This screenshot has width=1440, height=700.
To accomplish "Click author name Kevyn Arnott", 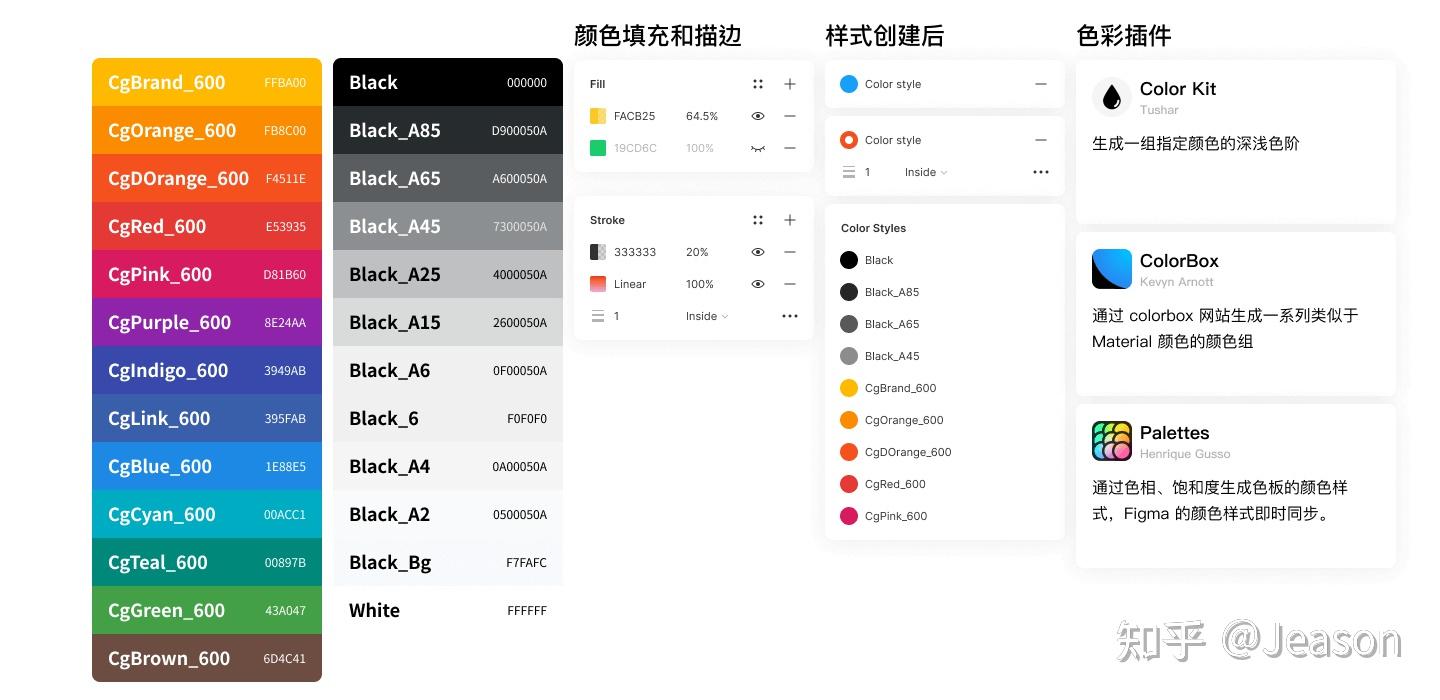I will (x=1177, y=282).
